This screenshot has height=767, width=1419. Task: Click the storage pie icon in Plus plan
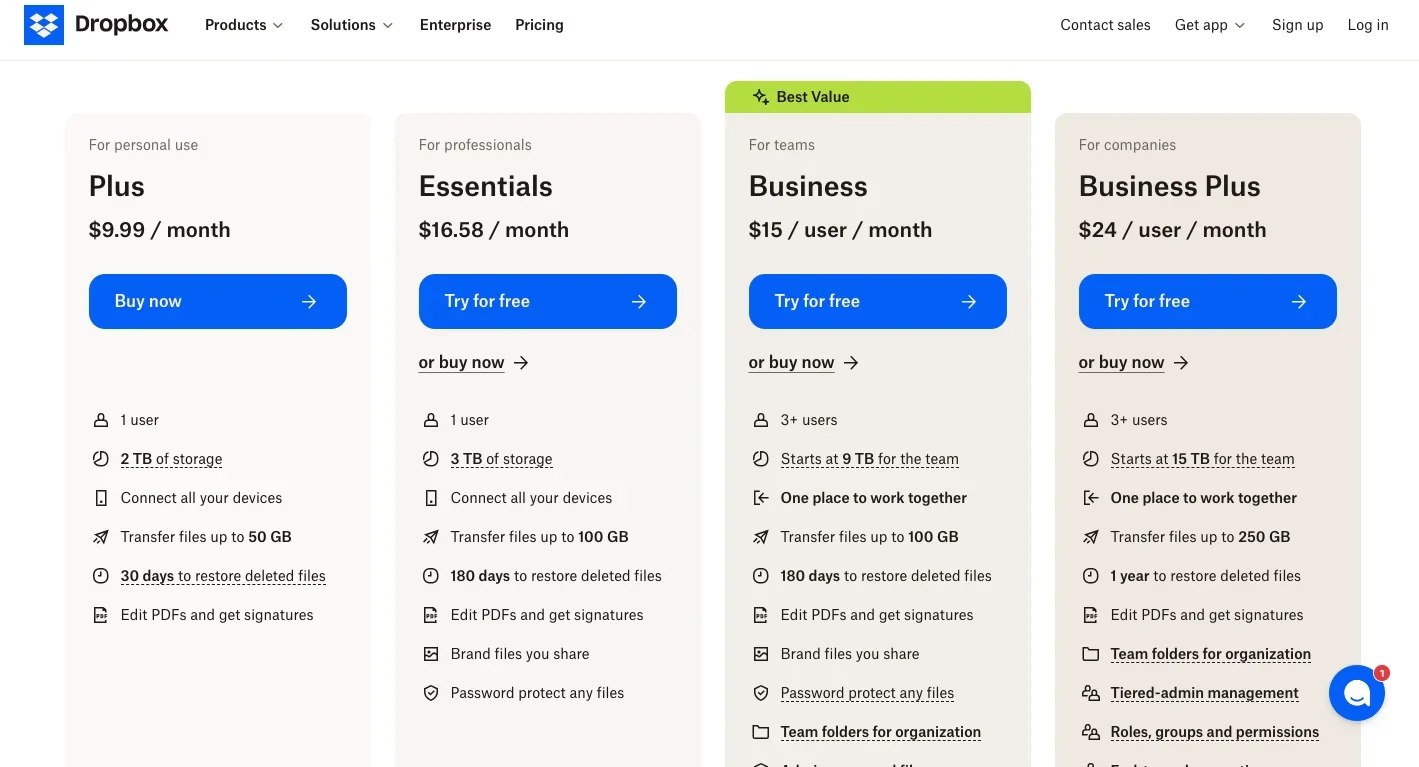[x=100, y=459]
